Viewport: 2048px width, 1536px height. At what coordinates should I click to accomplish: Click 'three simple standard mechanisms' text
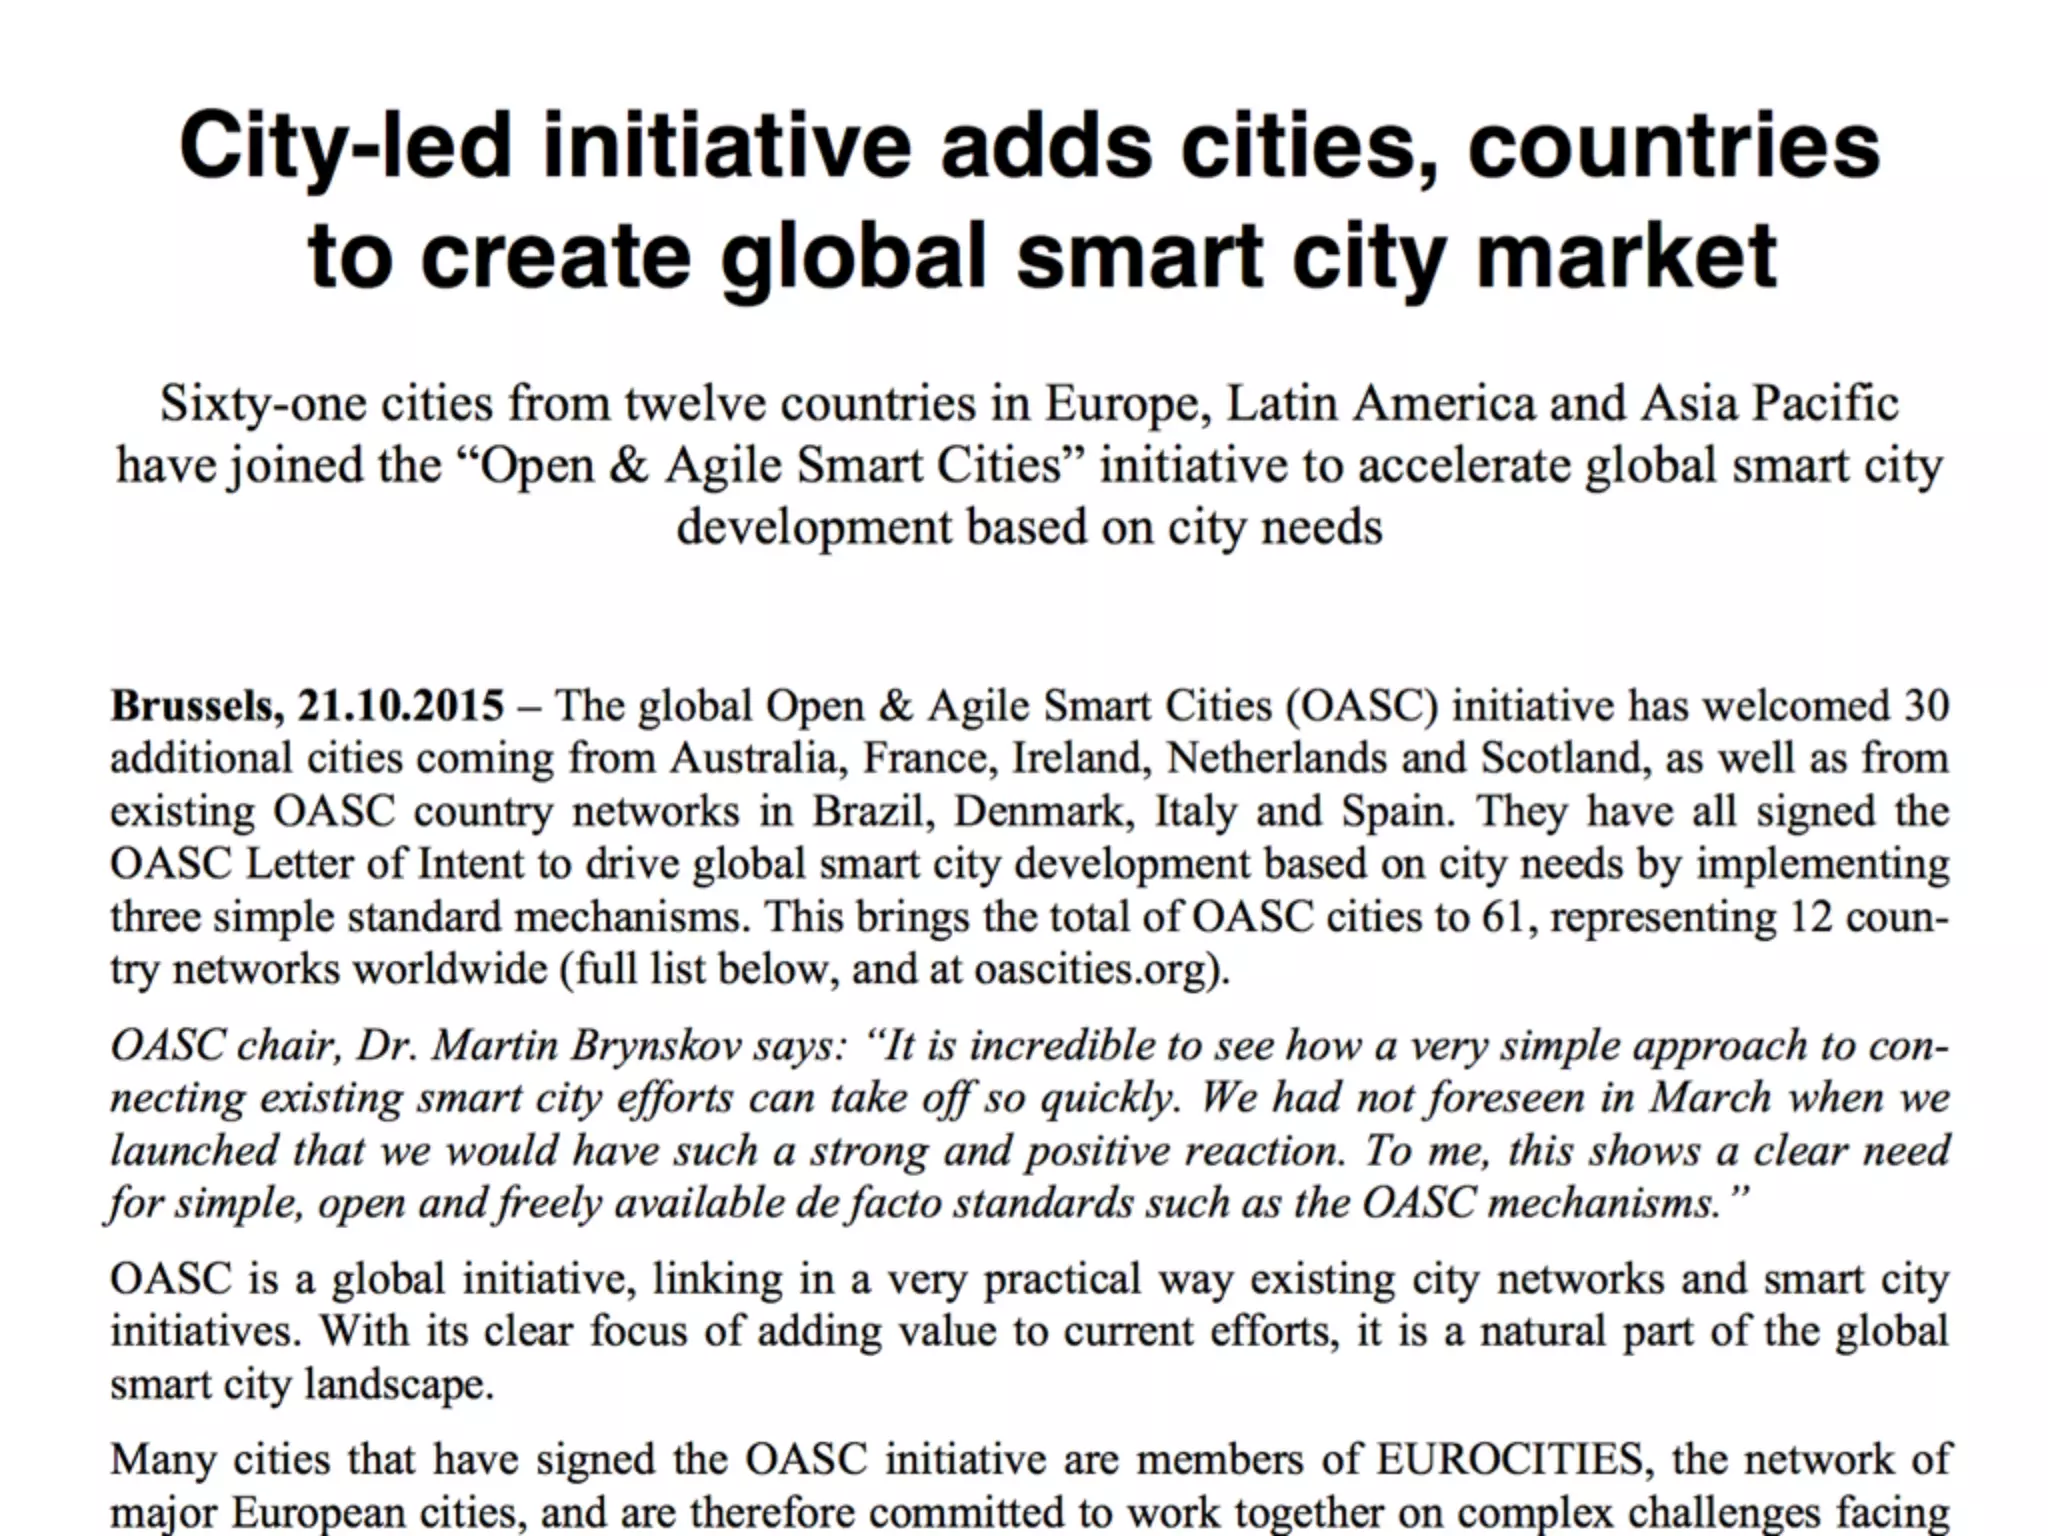pyautogui.click(x=428, y=917)
